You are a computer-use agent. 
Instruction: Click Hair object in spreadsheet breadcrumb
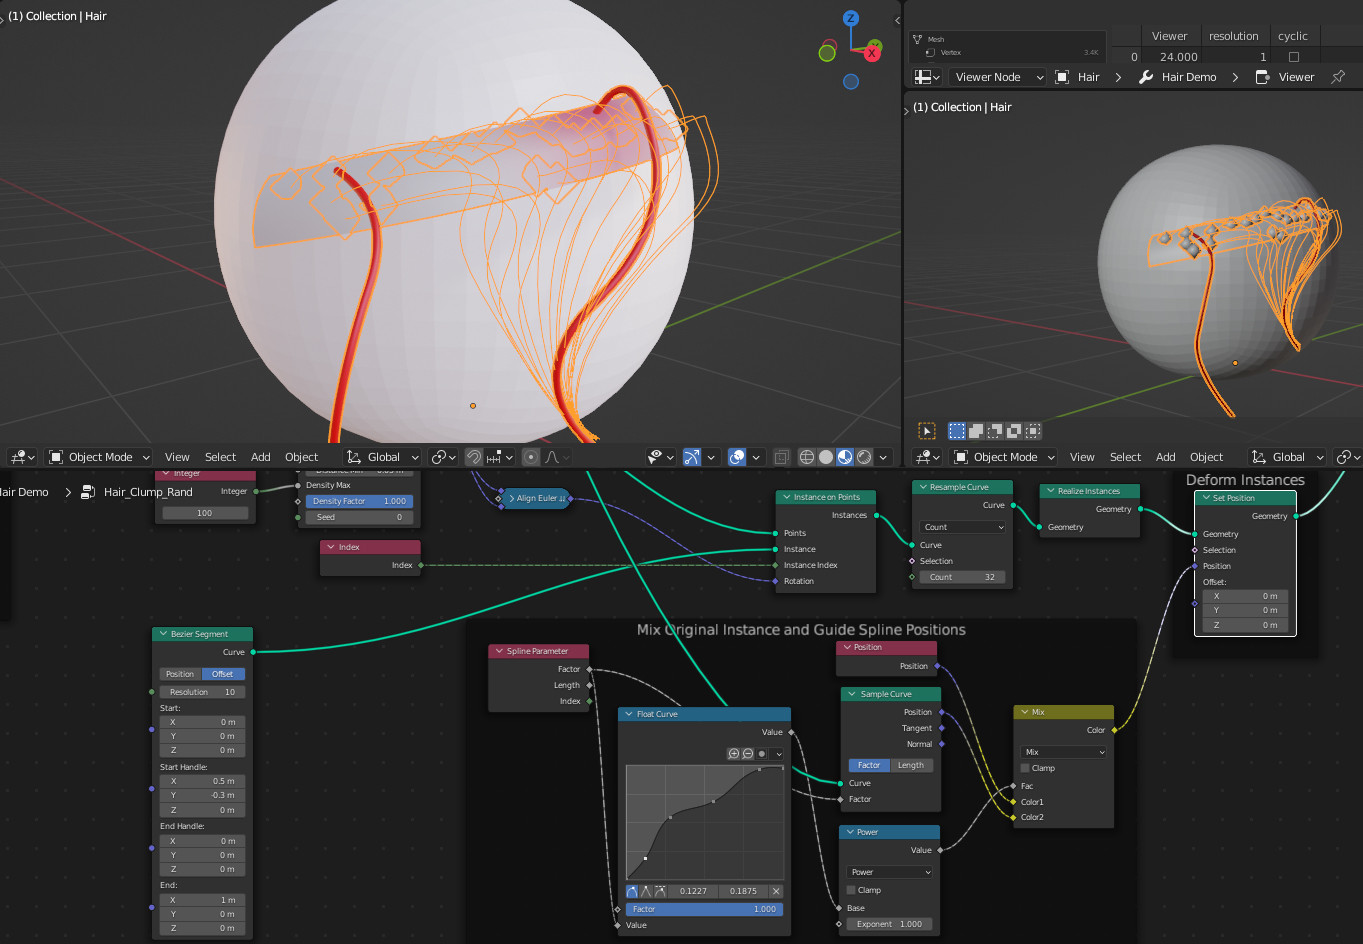[1088, 77]
